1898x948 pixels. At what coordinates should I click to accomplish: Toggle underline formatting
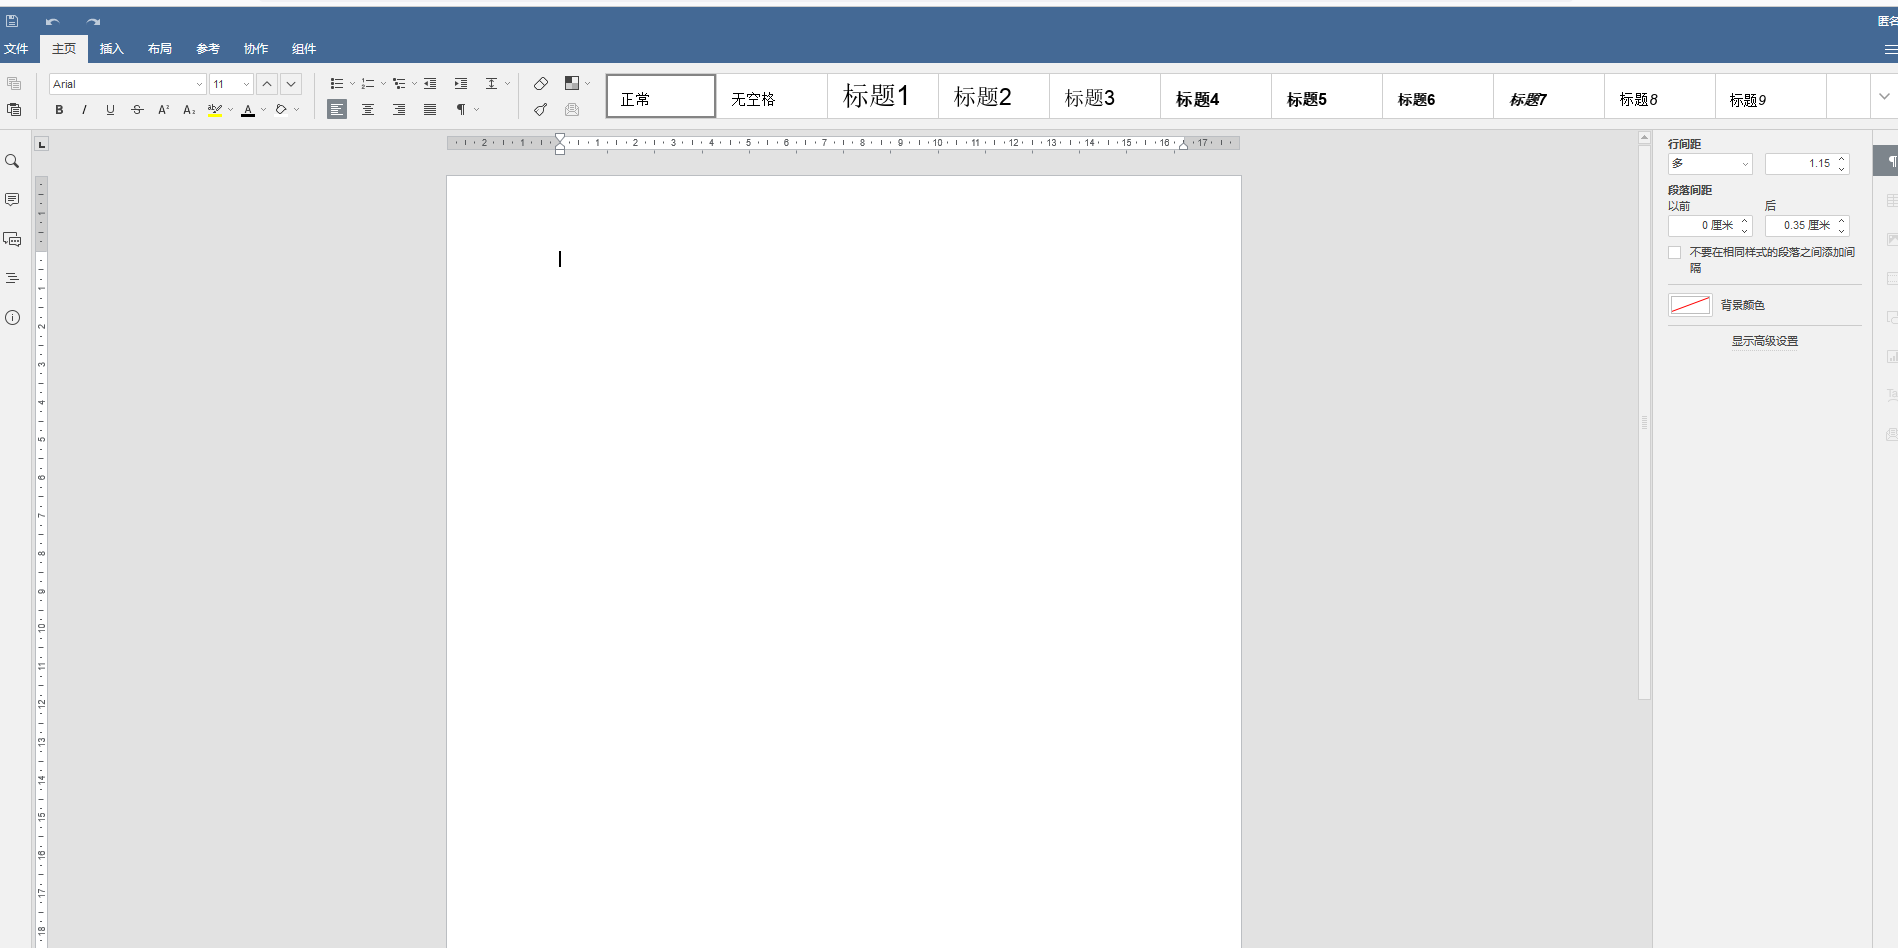click(x=110, y=110)
